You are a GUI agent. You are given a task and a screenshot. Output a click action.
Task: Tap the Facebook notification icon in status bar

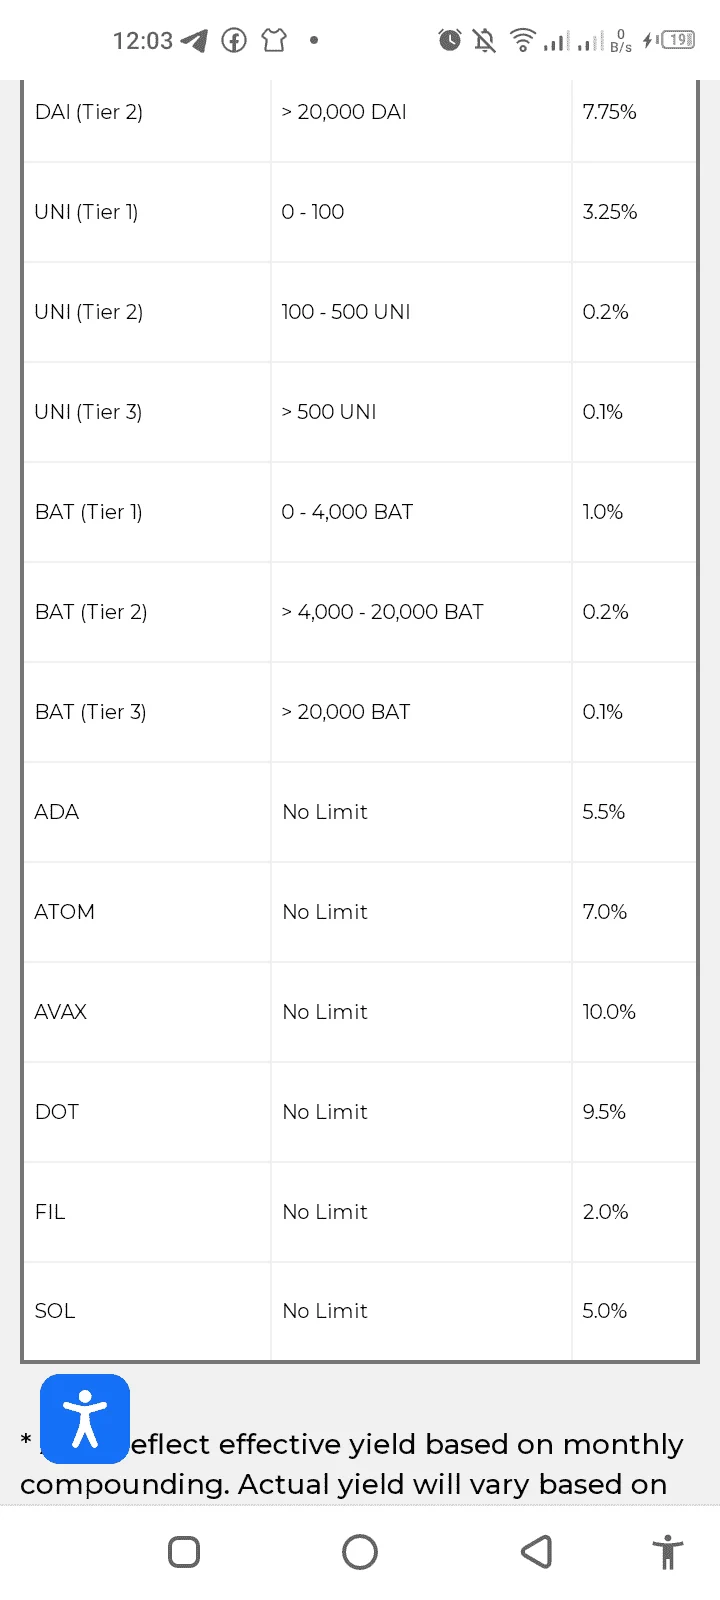click(234, 41)
